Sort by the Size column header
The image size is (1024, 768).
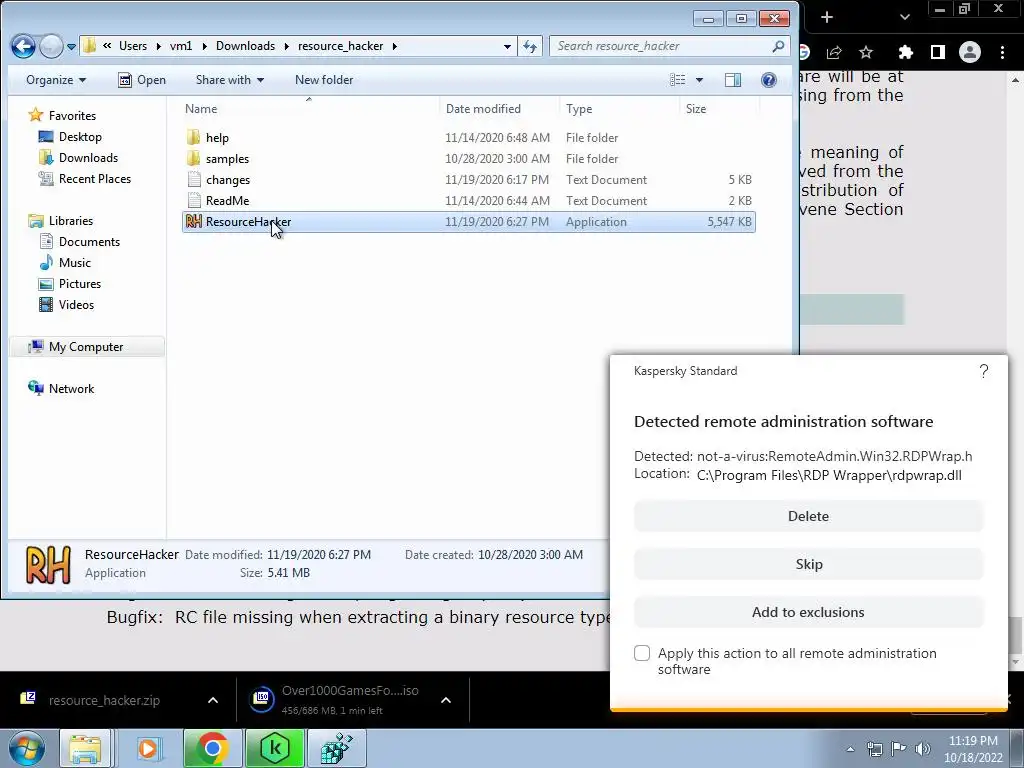[718, 108]
